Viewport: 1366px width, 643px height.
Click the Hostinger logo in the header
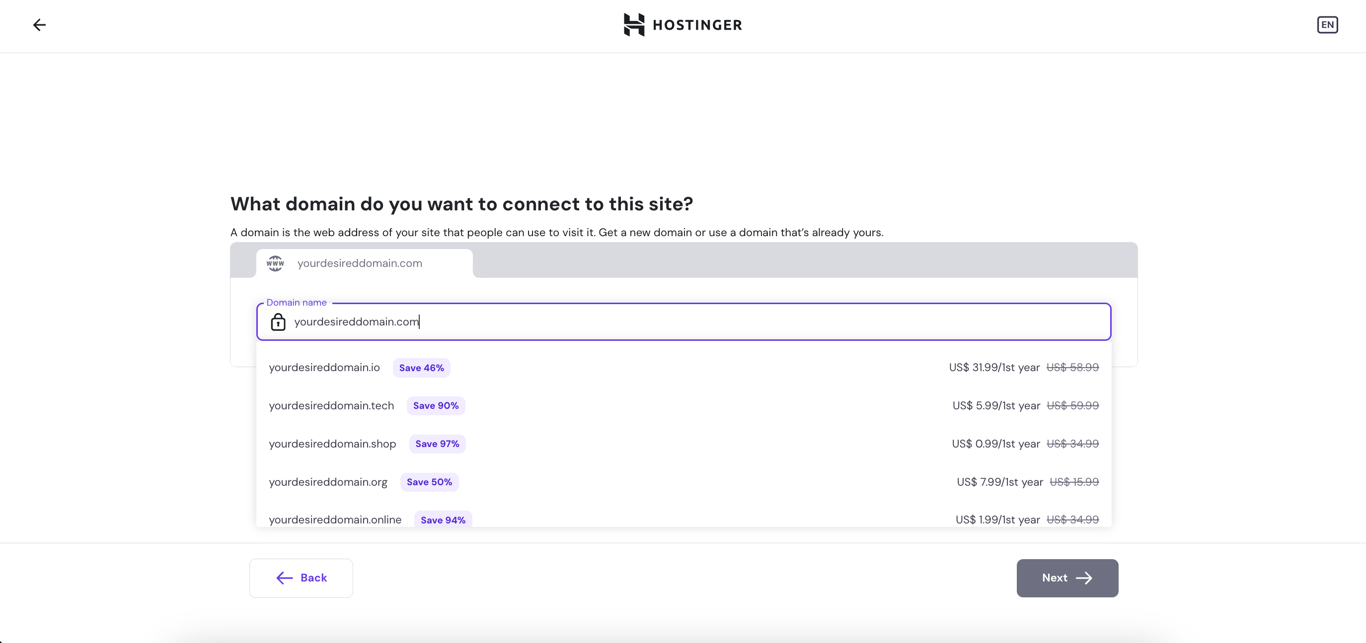(683, 24)
